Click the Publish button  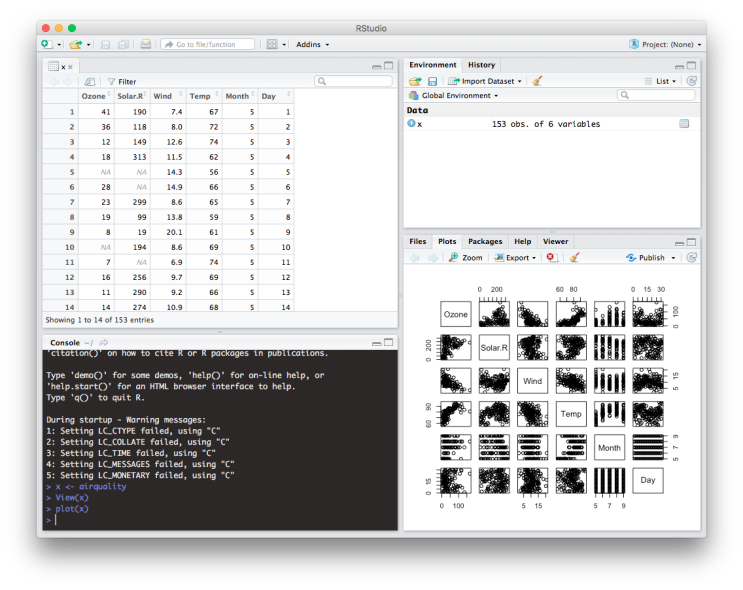pyautogui.click(x=650, y=257)
